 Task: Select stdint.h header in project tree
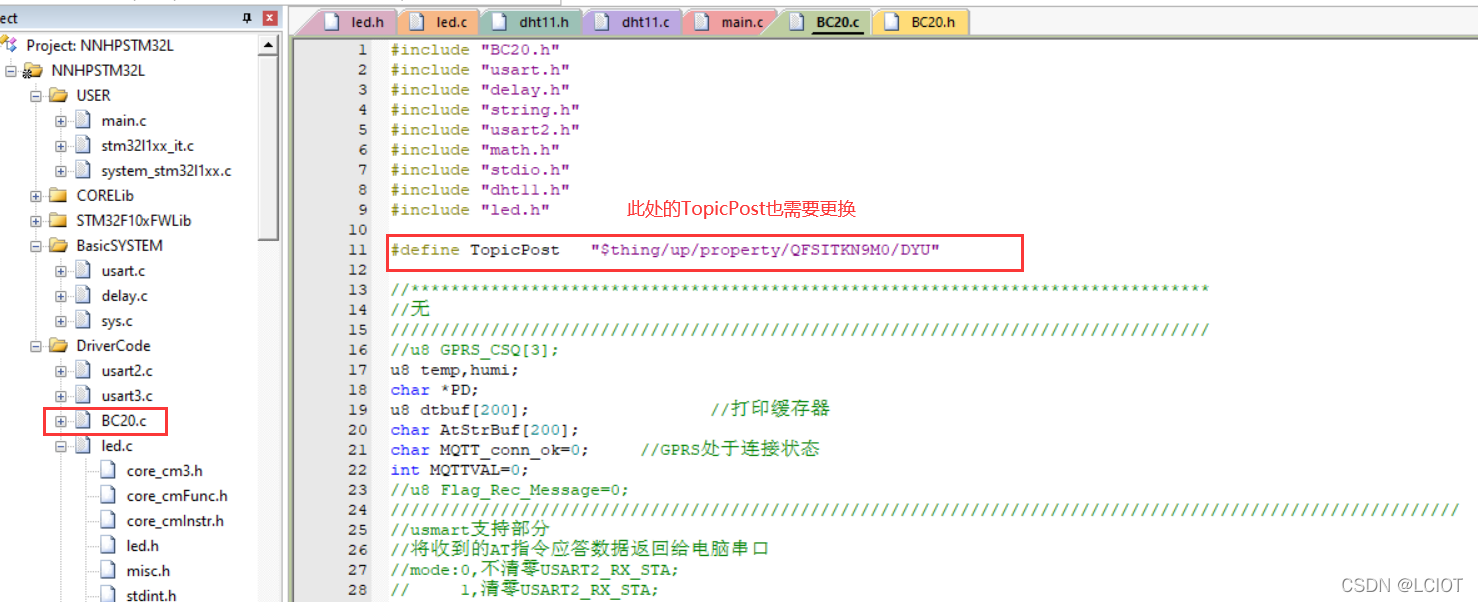coord(152,596)
